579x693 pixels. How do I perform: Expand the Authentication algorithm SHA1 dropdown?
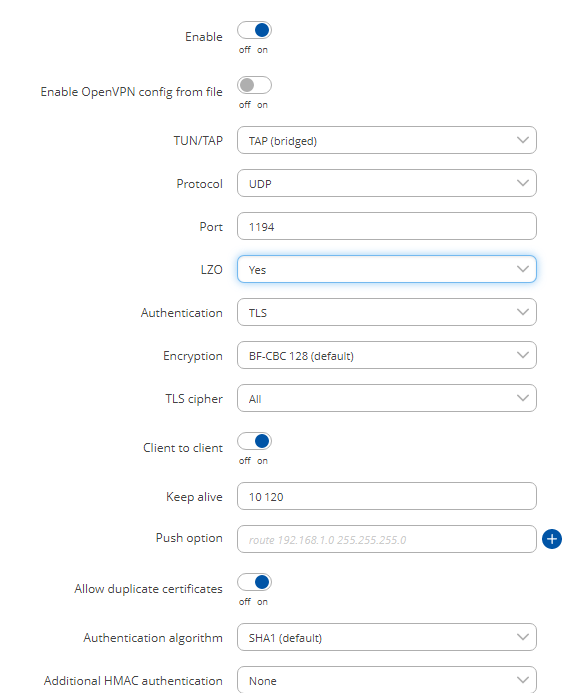tap(387, 637)
